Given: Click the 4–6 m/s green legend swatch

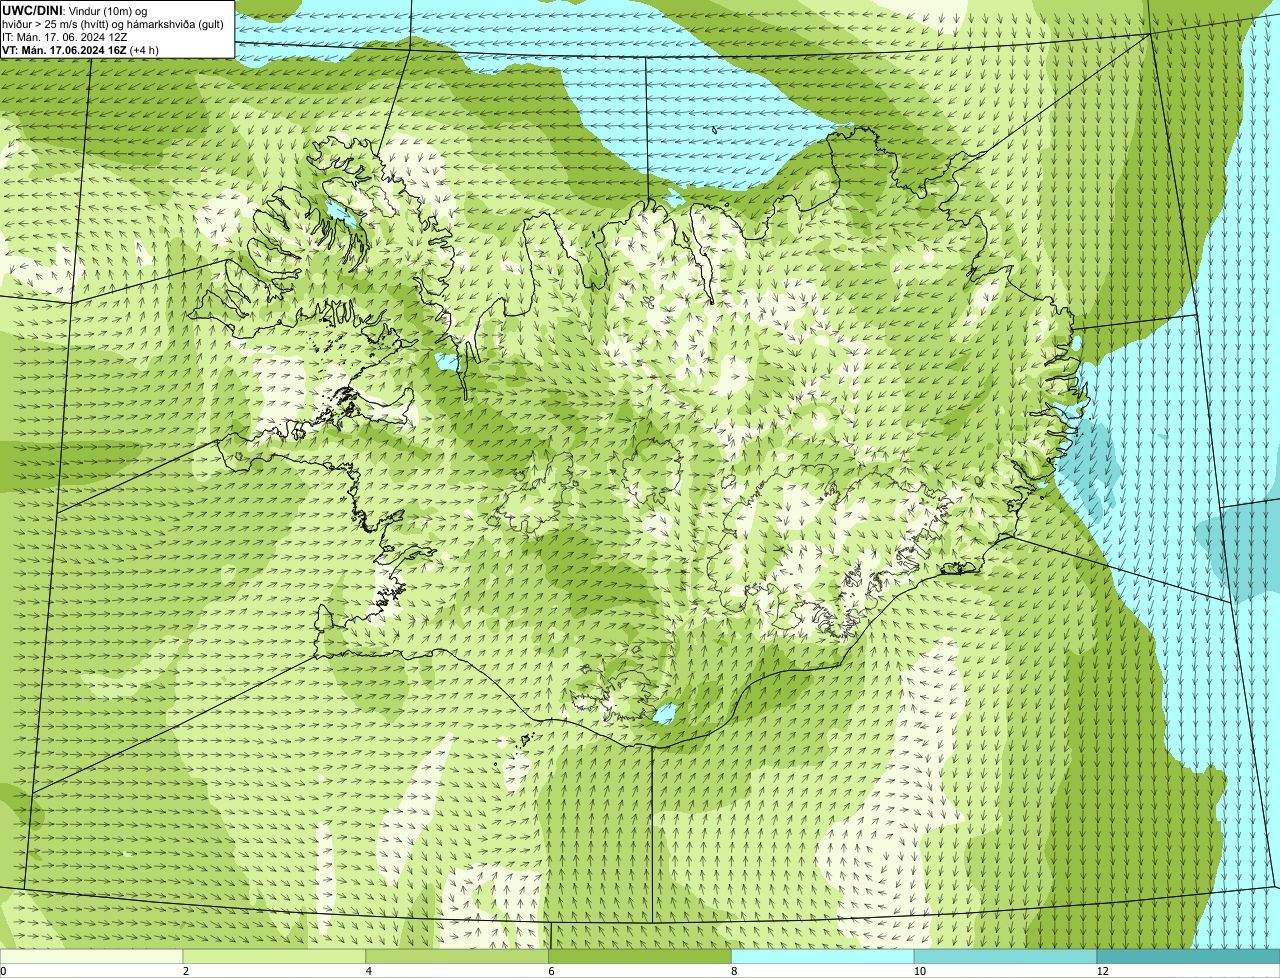Looking at the screenshot, I should pos(459,956).
